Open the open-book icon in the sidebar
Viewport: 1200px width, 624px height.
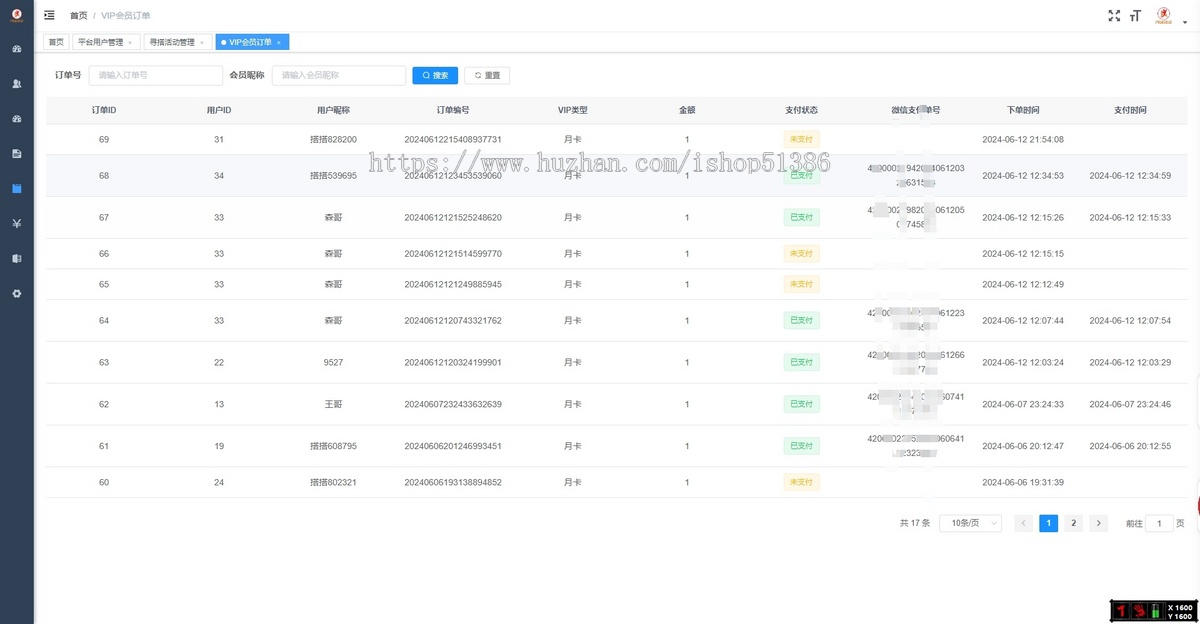click(17, 258)
